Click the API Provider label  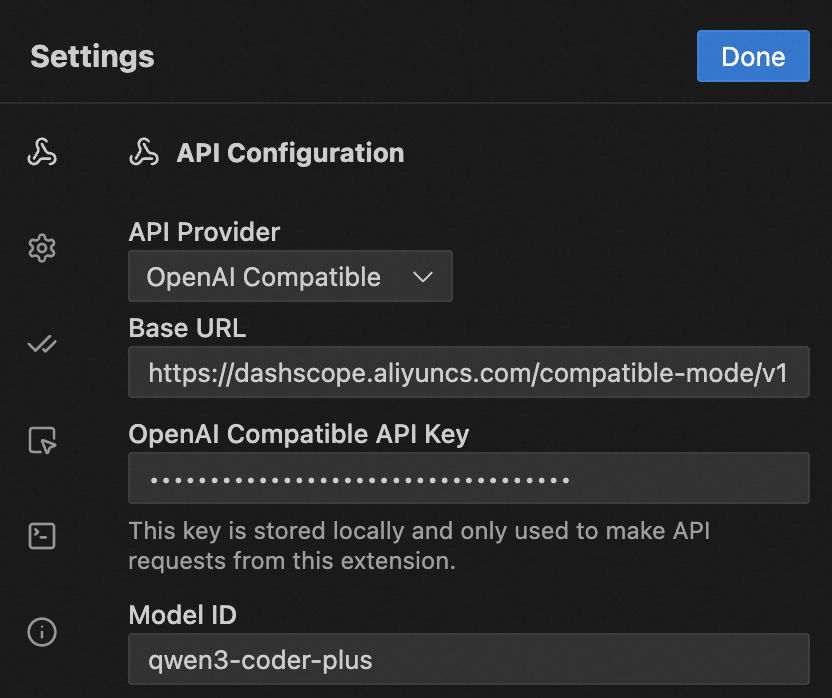point(204,232)
